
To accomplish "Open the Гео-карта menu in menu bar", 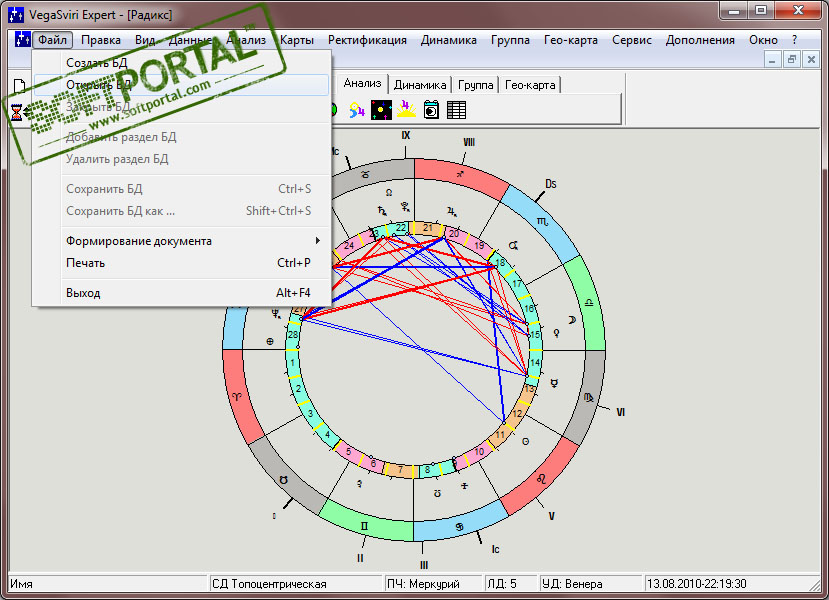I will 570,40.
